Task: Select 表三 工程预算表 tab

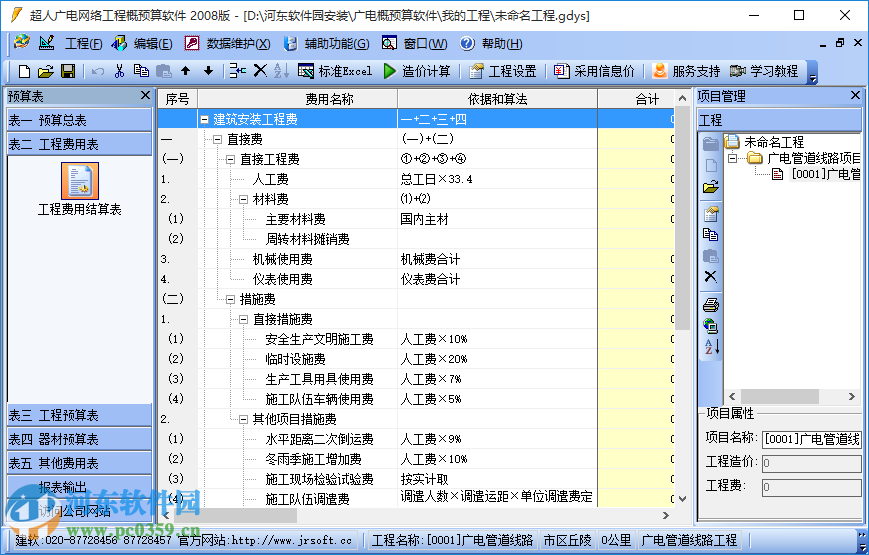Action: coord(79,415)
